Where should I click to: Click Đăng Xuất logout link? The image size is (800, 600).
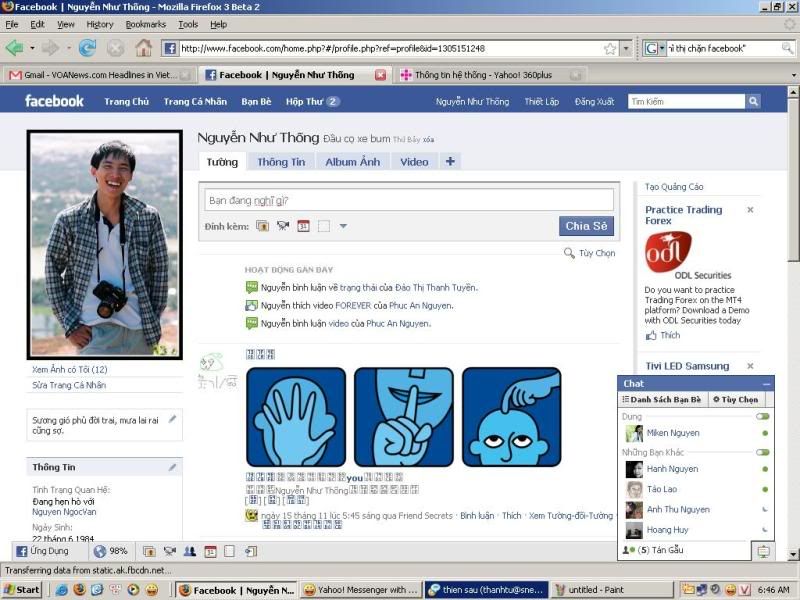point(594,102)
